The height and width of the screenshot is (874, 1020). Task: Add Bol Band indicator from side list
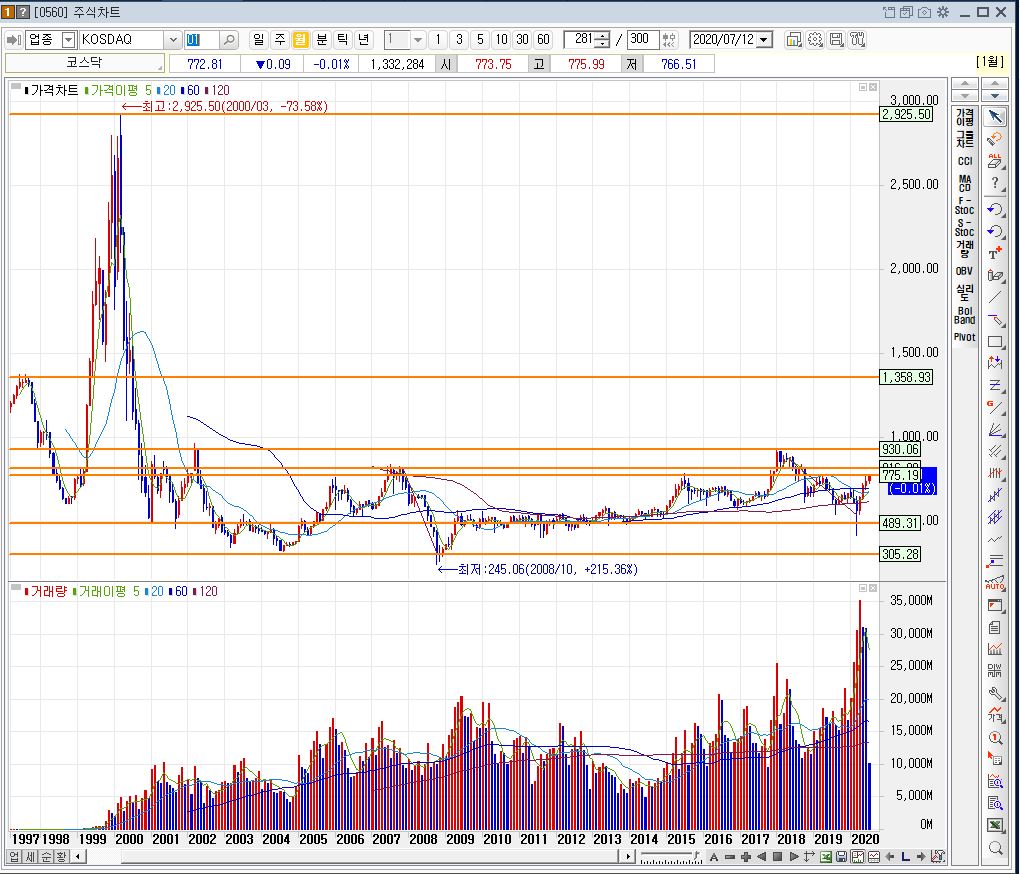pyautogui.click(x=965, y=315)
